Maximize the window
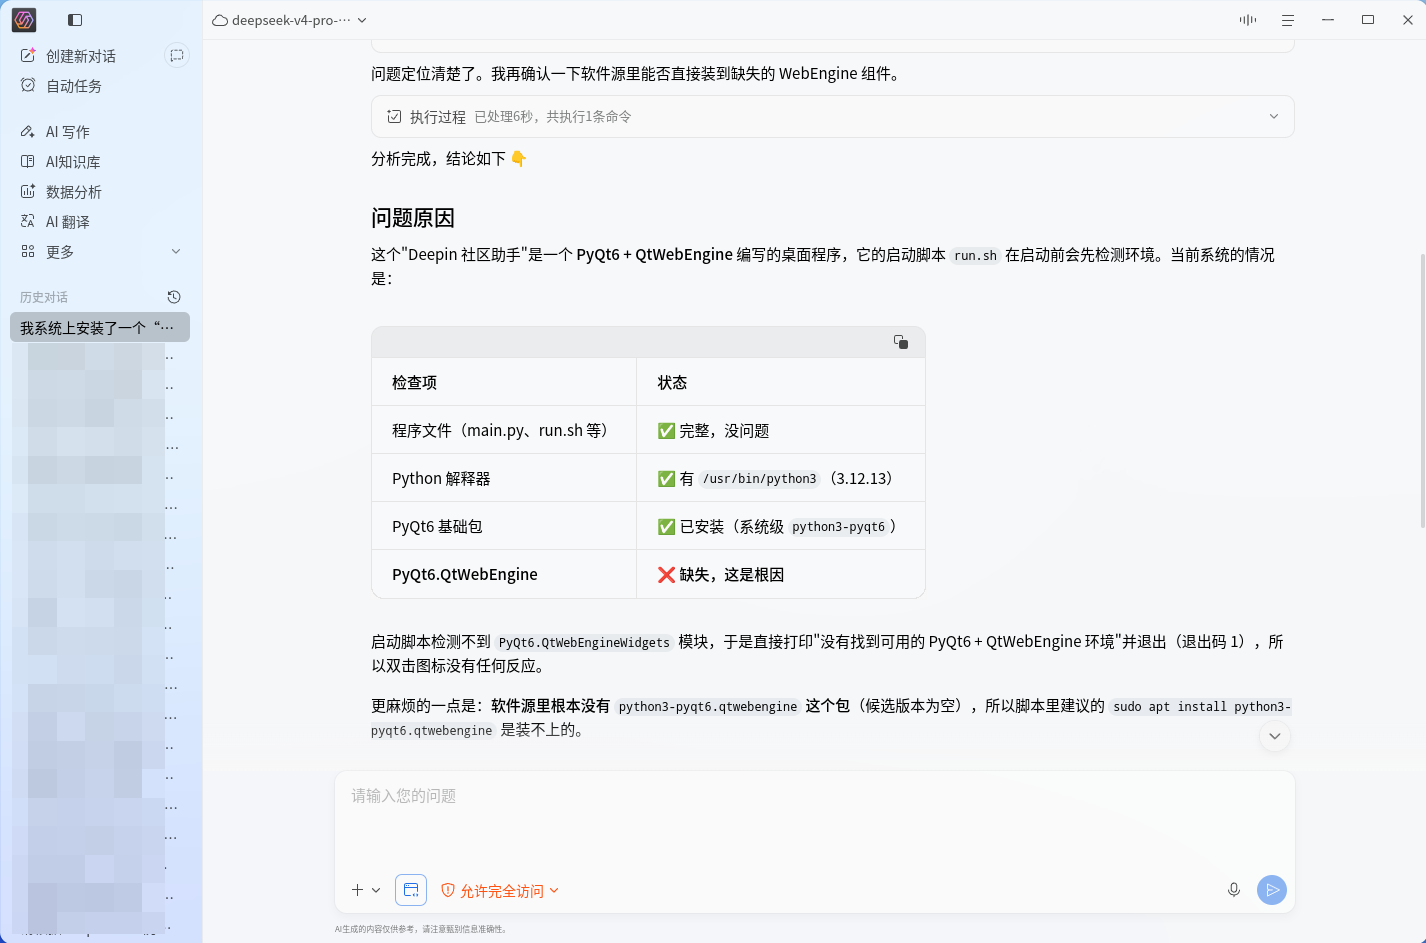 (1368, 20)
